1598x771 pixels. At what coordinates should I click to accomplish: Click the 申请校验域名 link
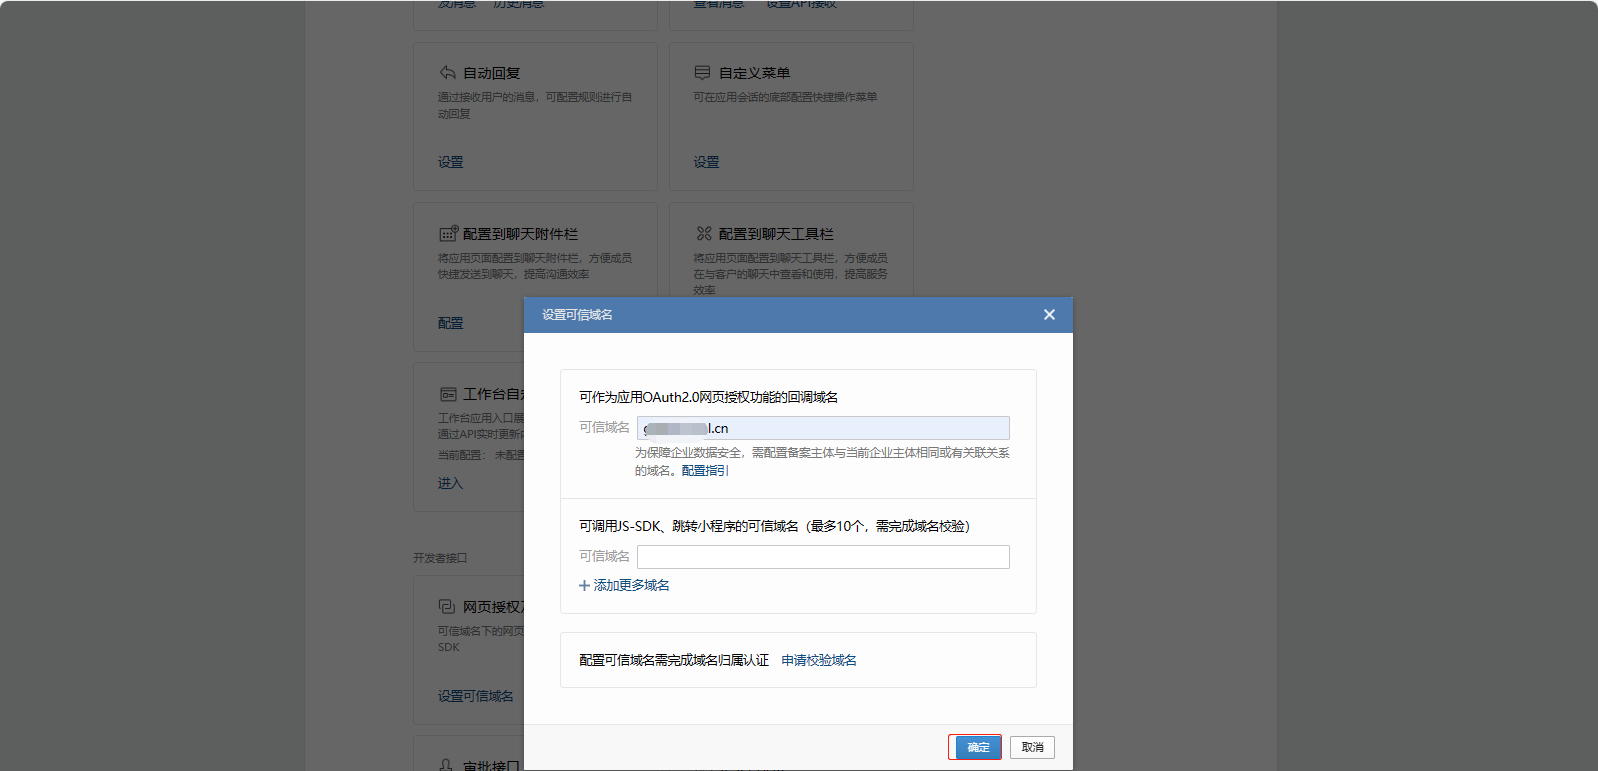click(819, 660)
